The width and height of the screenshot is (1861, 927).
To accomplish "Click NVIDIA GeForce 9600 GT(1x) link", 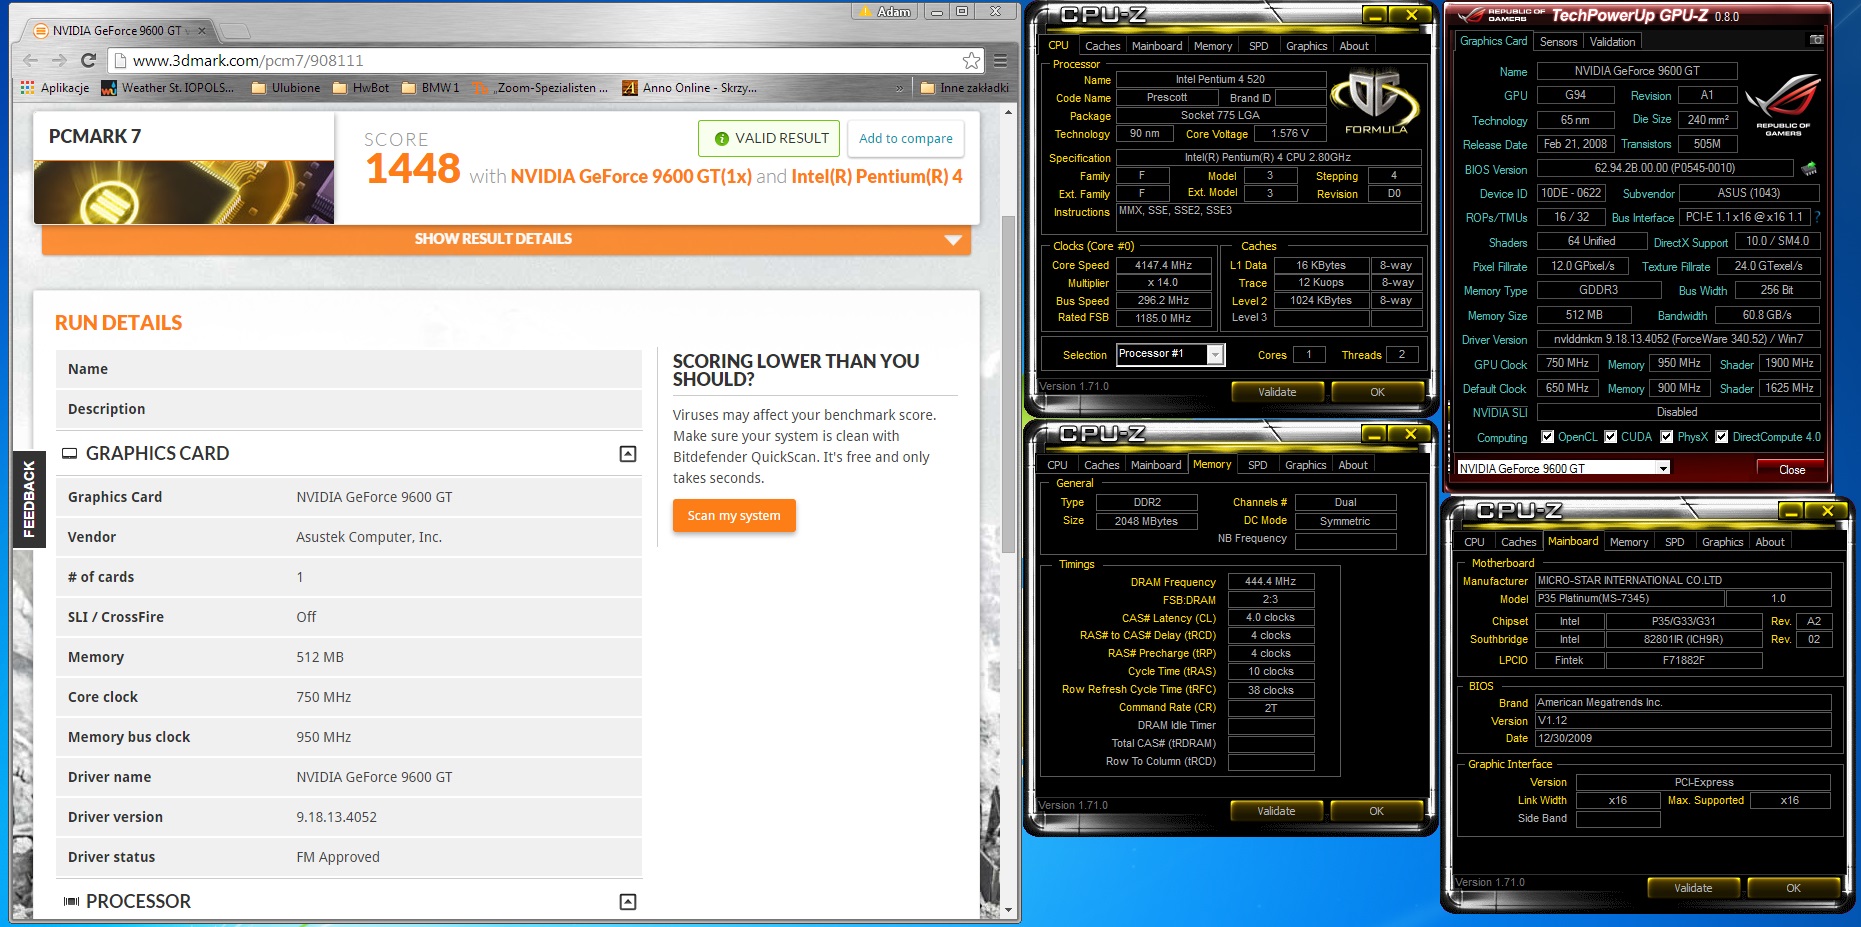I will (631, 176).
